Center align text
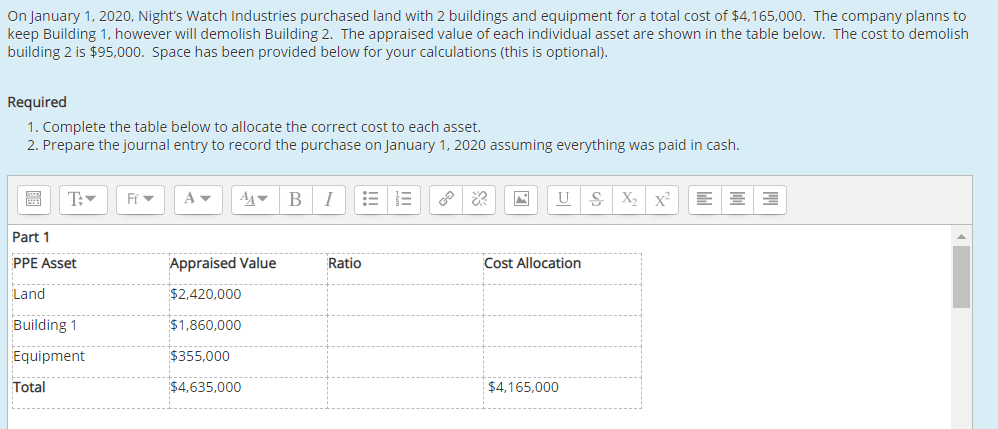 (737, 199)
